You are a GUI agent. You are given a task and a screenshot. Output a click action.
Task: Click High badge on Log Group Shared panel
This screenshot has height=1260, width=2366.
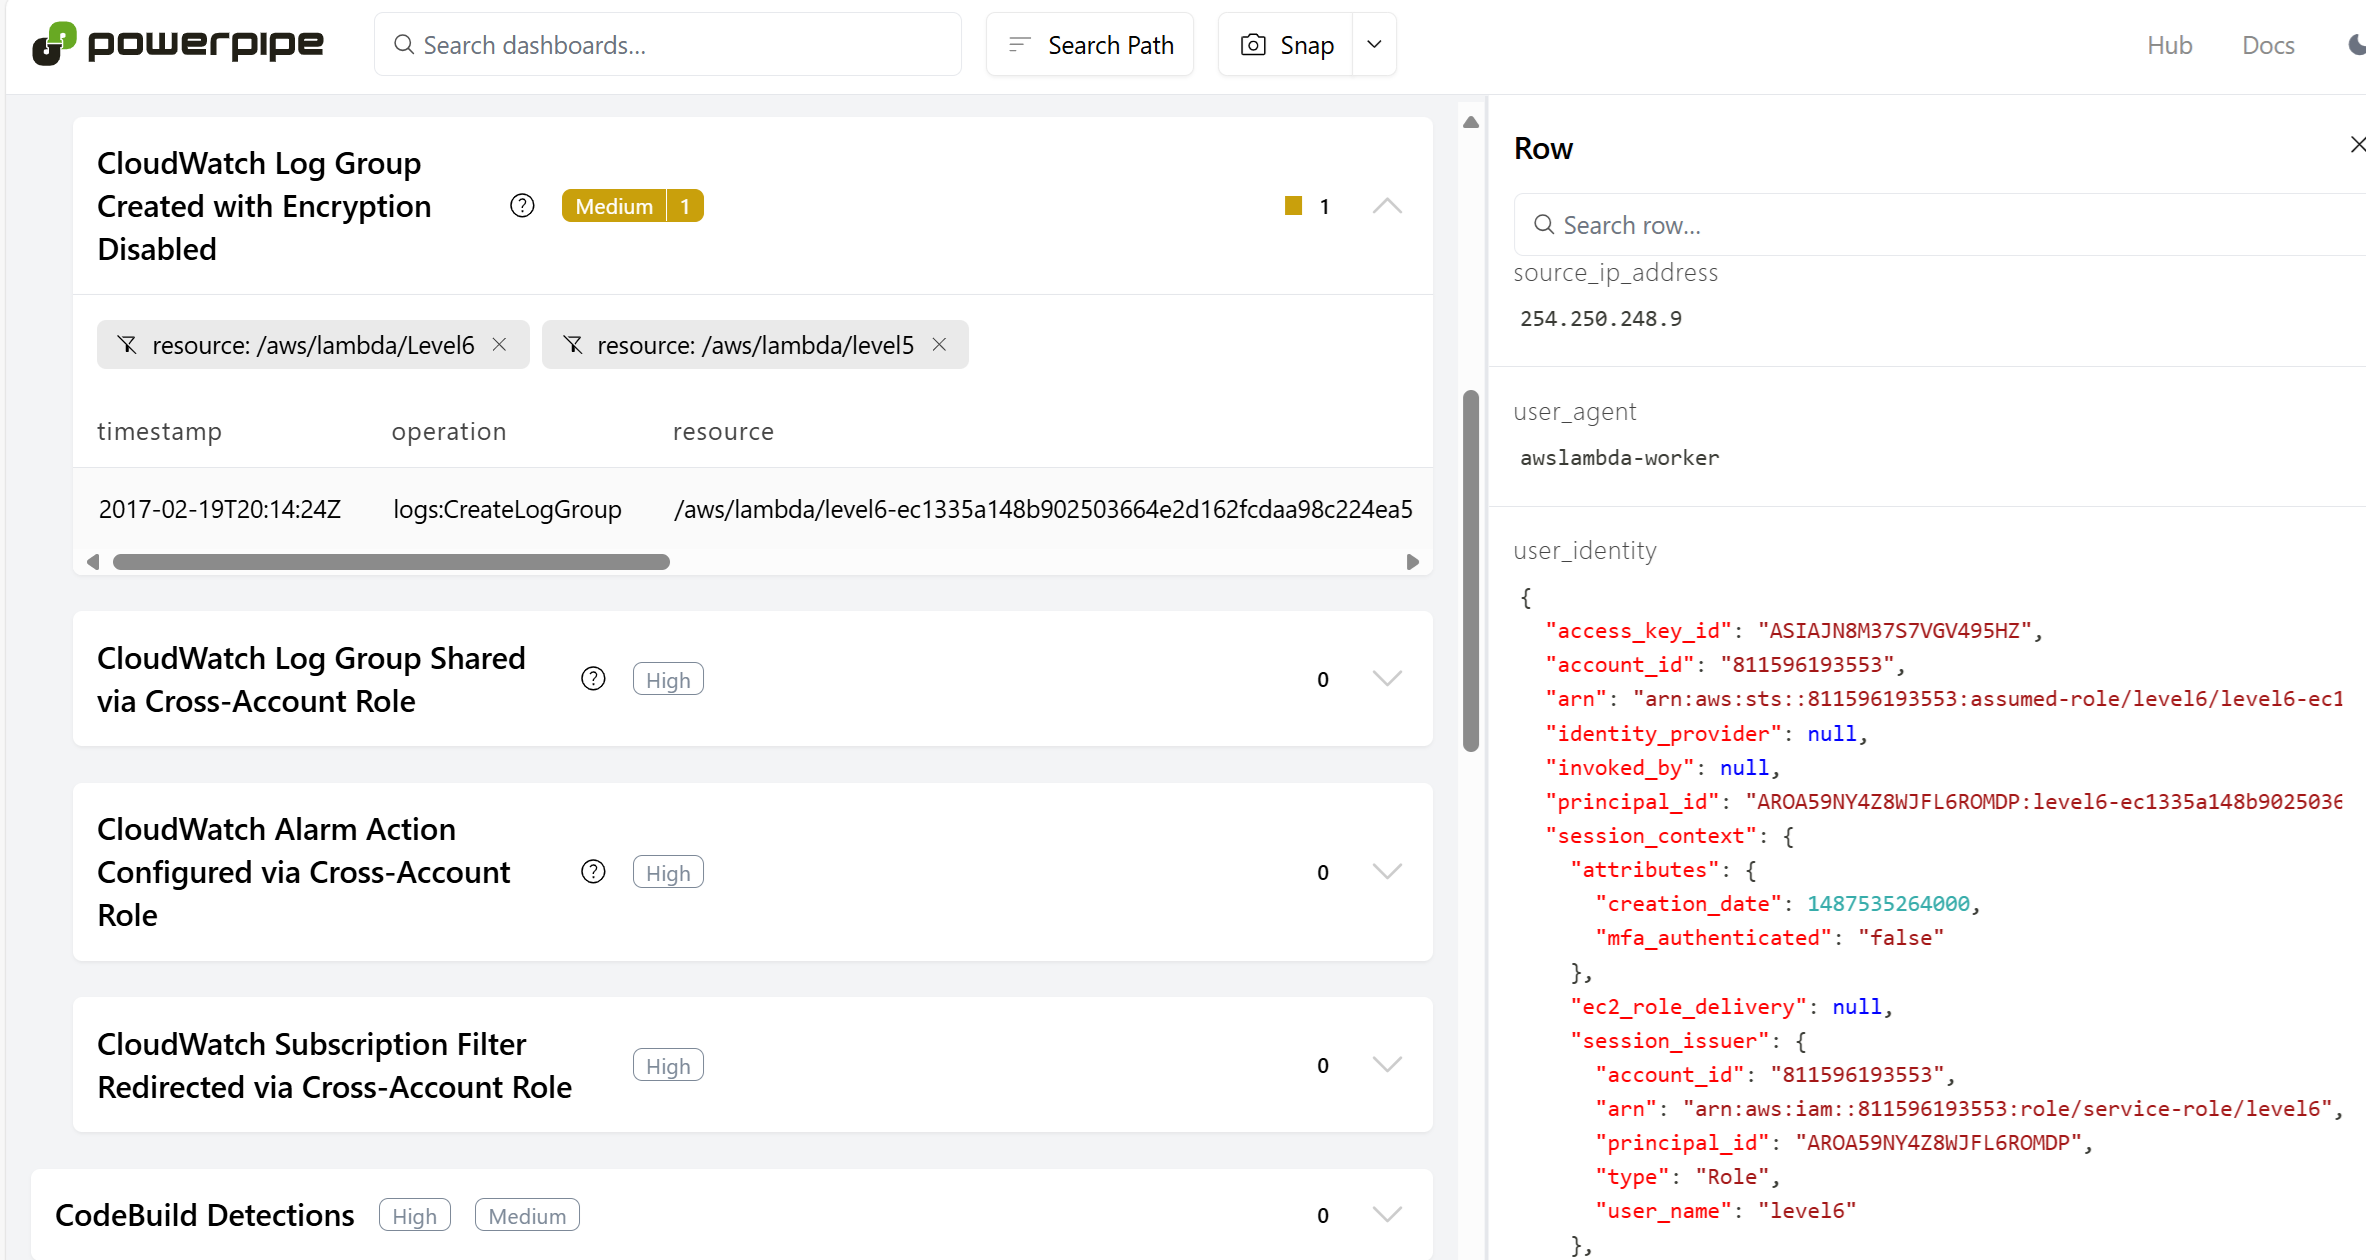[668, 680]
